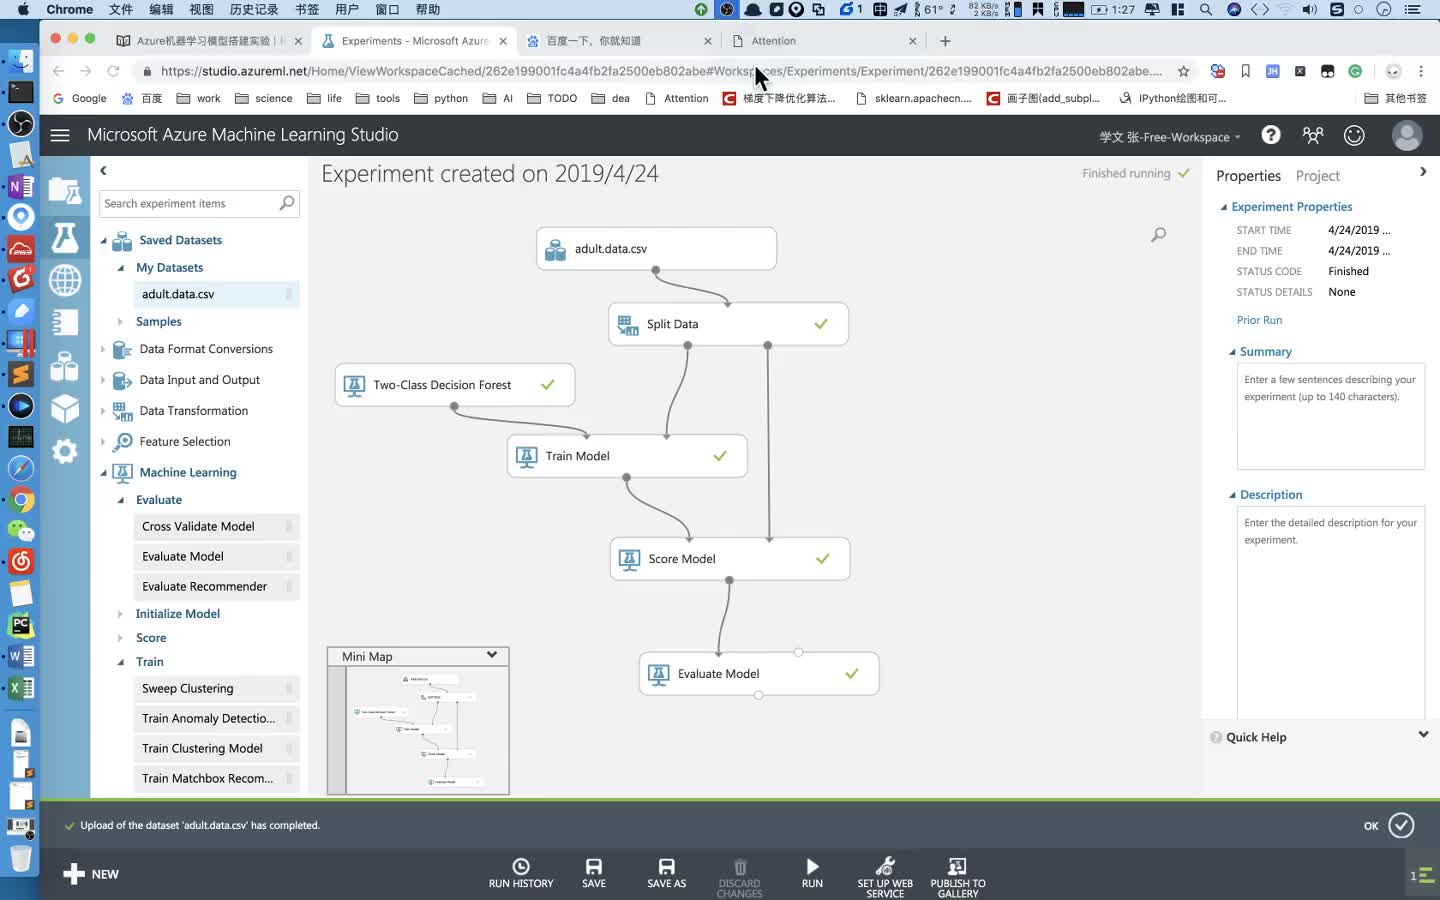Expand Data Input and Output category
This screenshot has height=900, width=1440.
point(103,380)
